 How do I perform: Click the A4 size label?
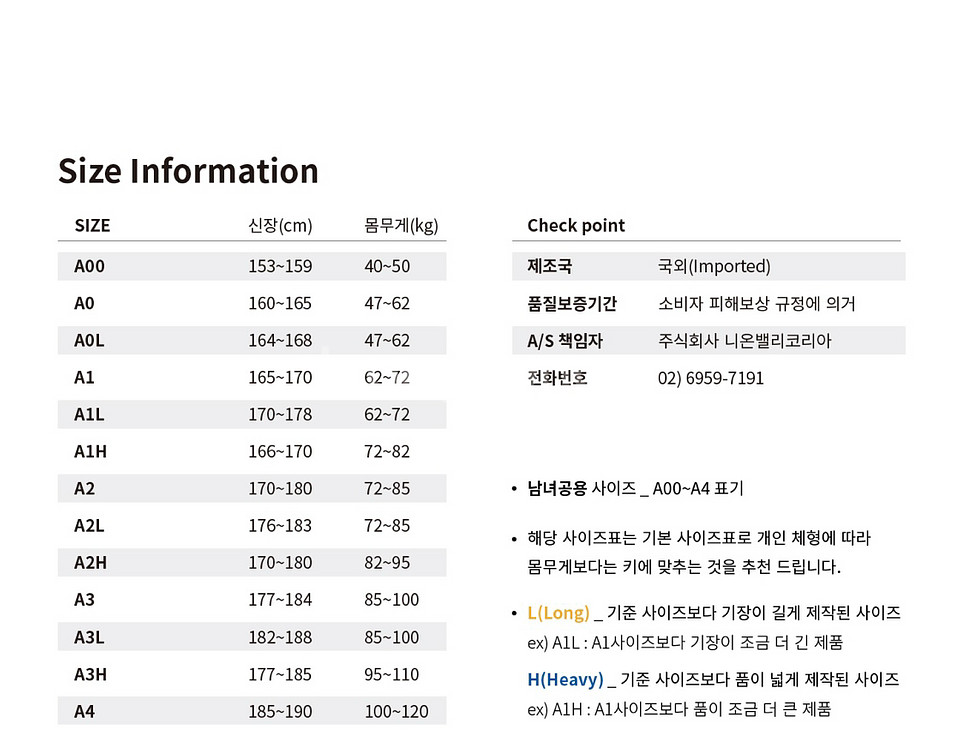84,711
